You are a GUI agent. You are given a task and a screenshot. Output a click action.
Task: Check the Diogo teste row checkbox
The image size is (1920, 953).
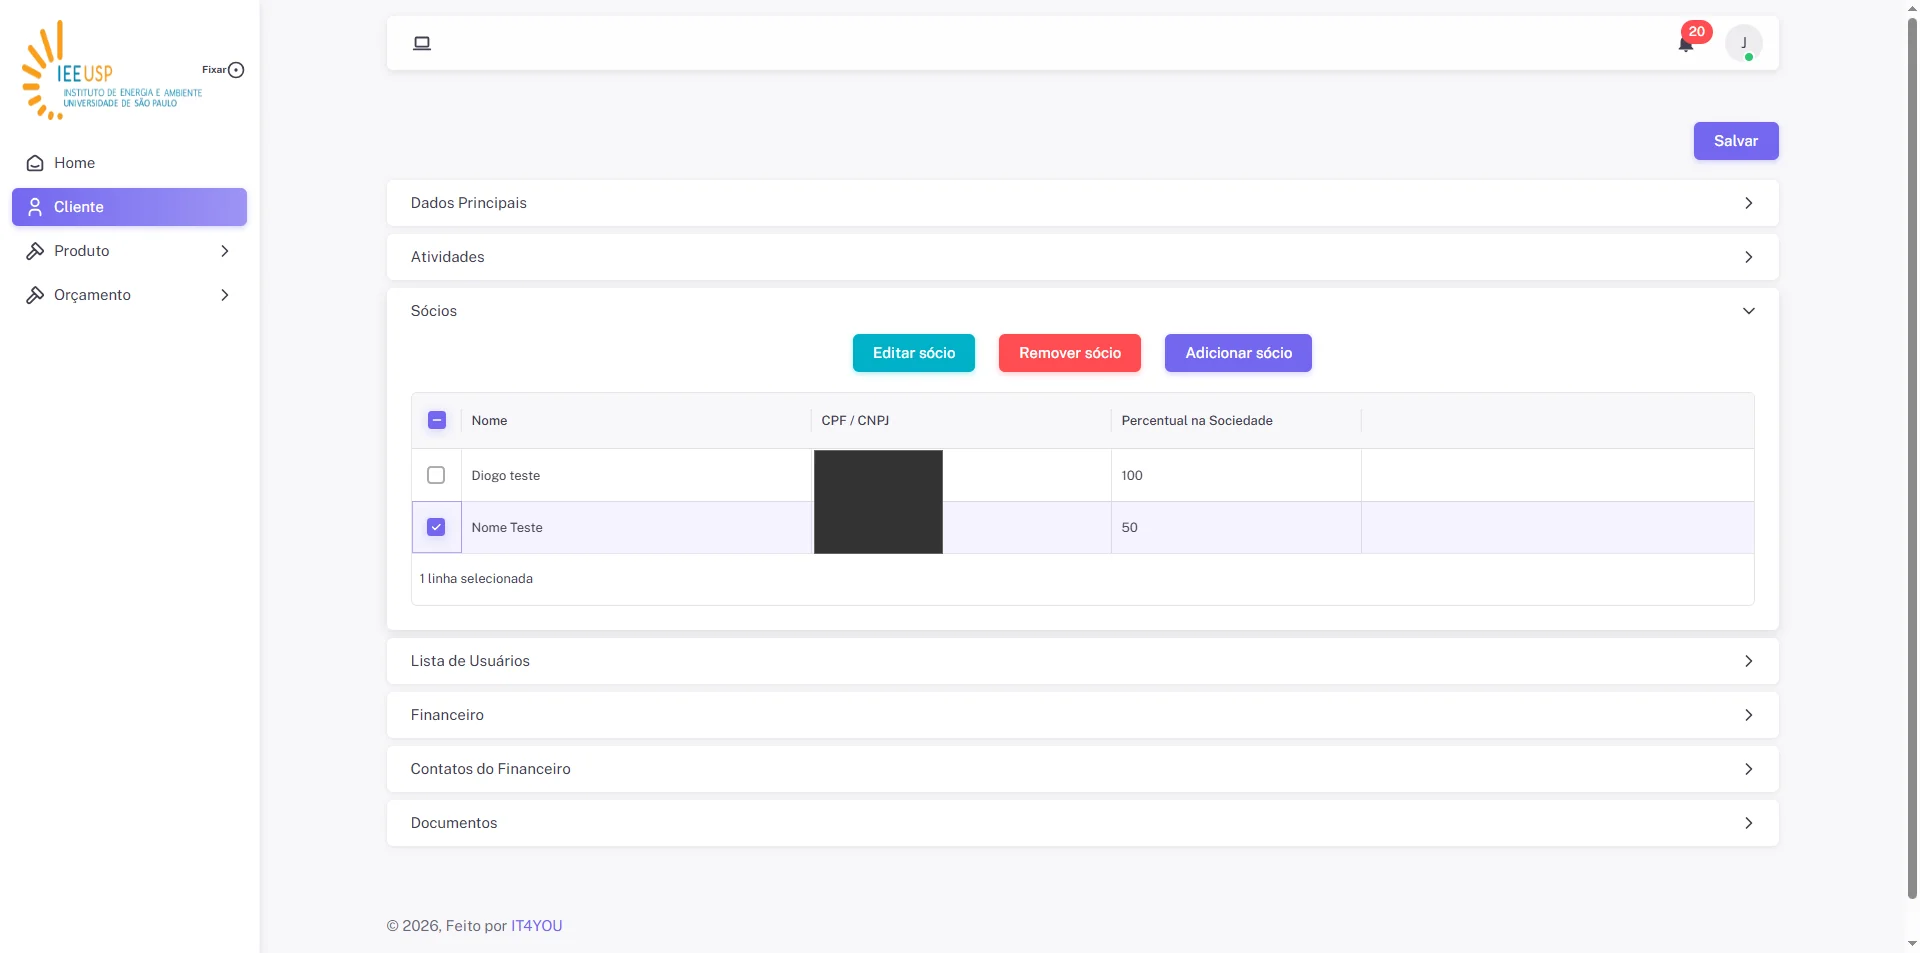(436, 475)
